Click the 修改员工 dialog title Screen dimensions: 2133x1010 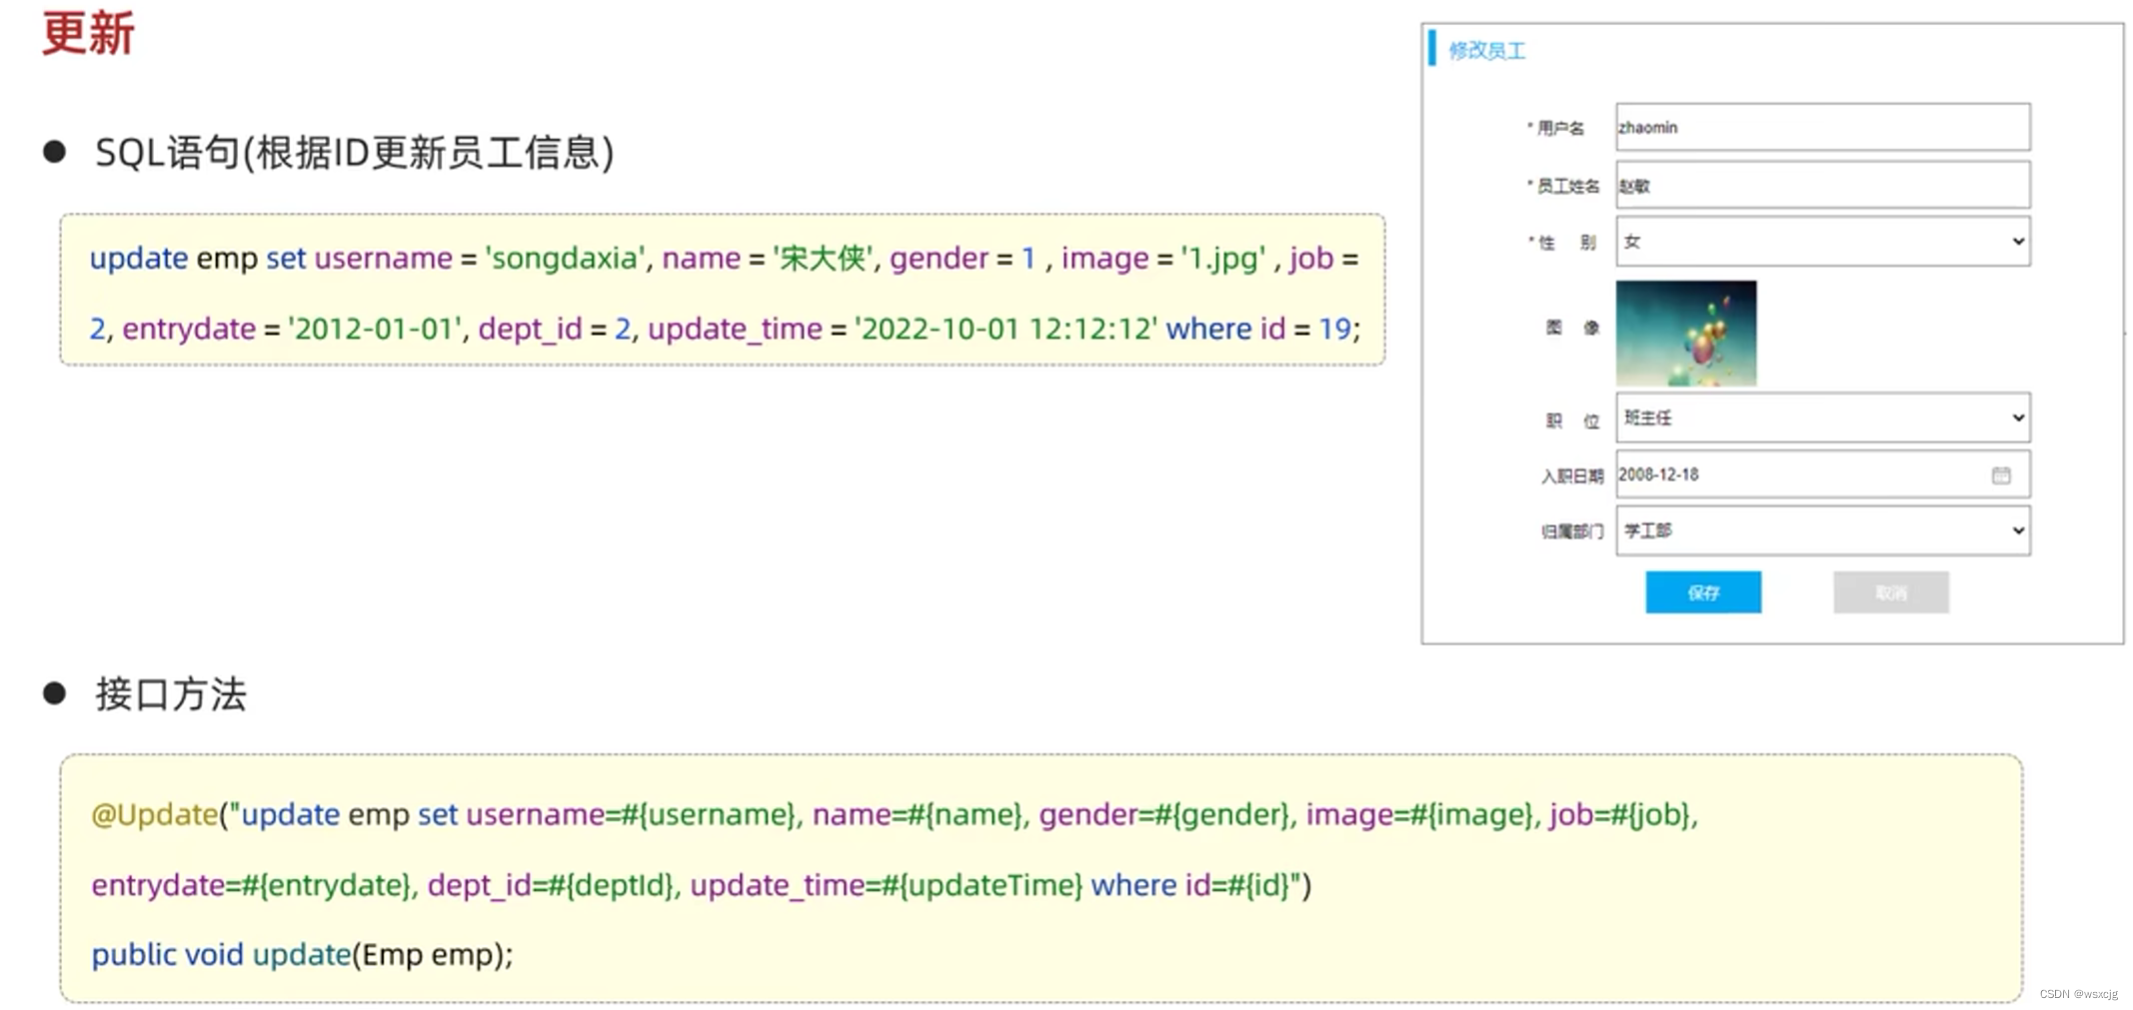tap(1487, 50)
